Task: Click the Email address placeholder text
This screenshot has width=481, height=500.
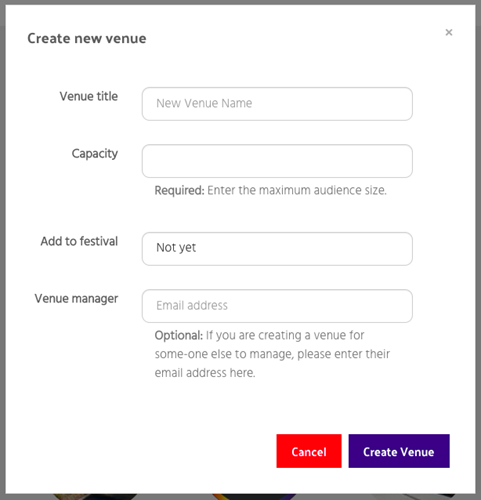Action: (192, 305)
